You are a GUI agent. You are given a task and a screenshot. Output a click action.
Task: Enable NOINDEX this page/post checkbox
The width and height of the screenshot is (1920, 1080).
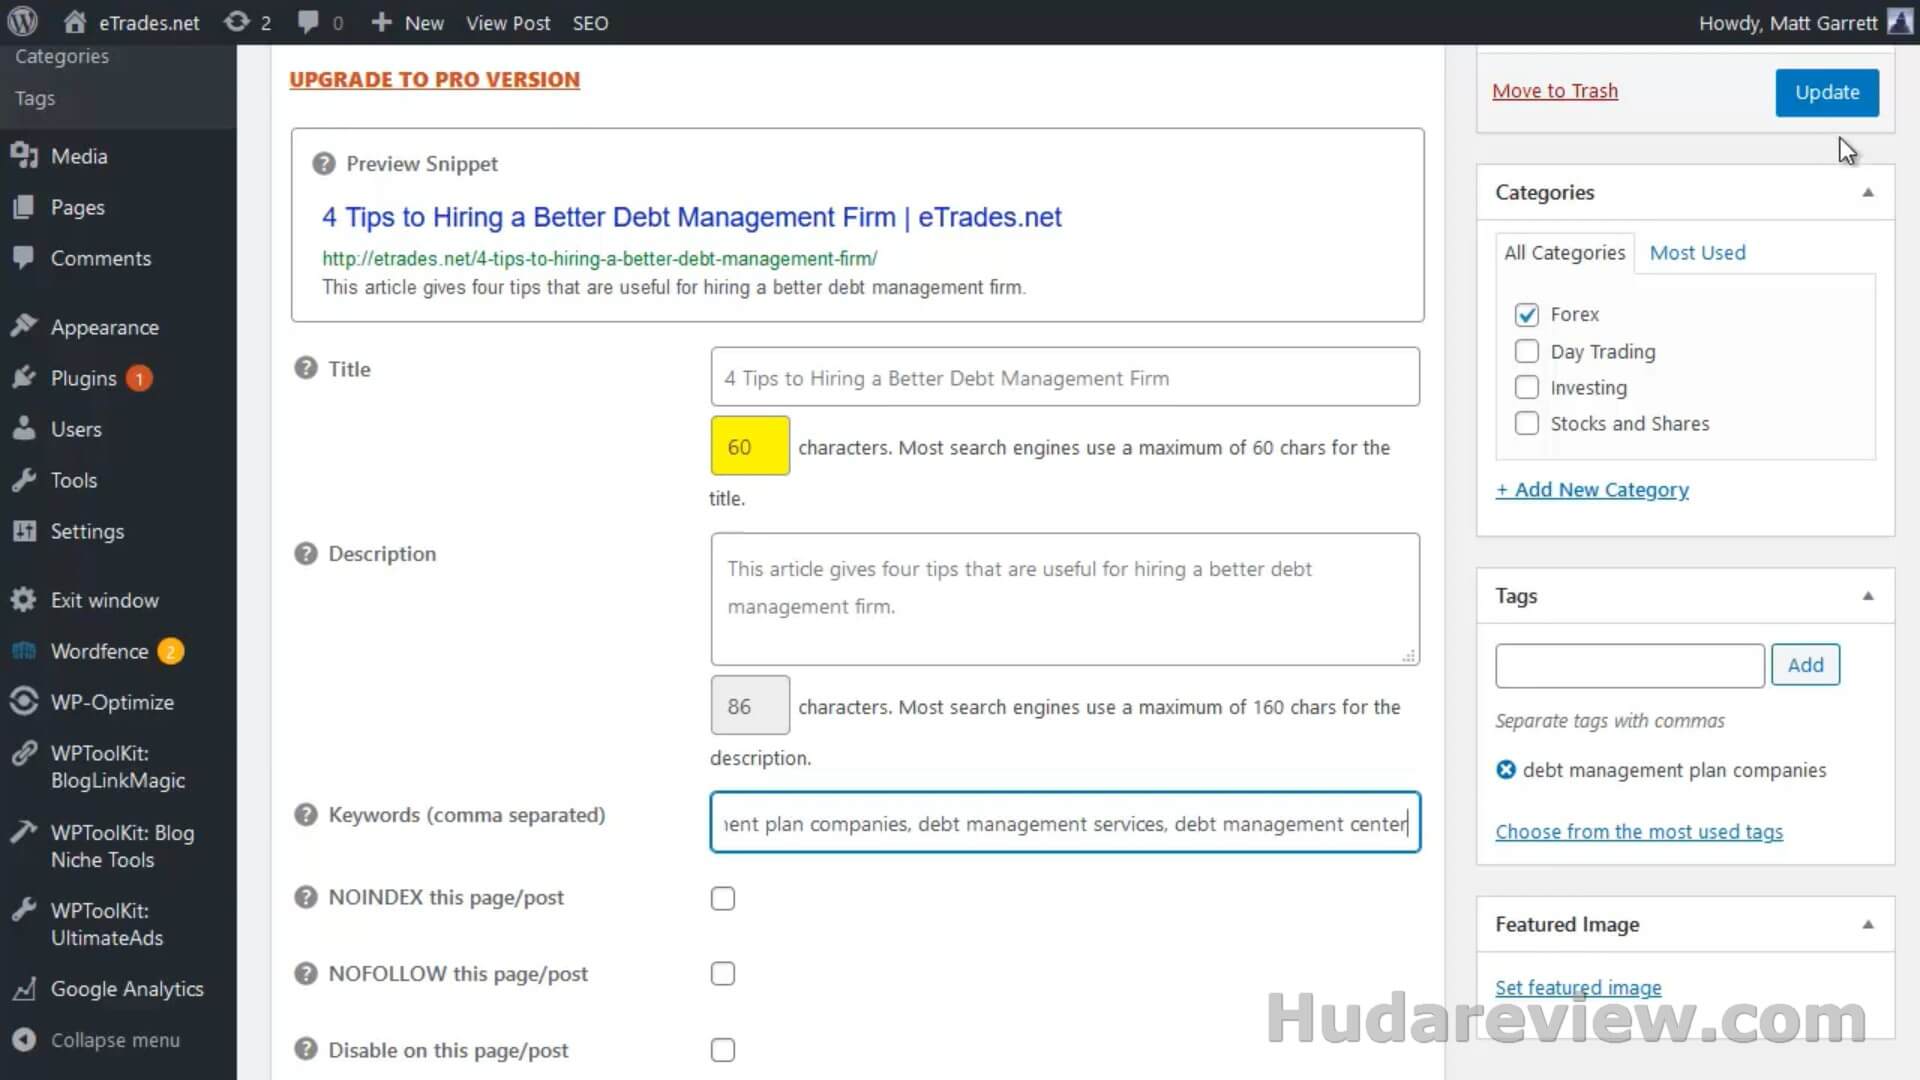pos(722,898)
